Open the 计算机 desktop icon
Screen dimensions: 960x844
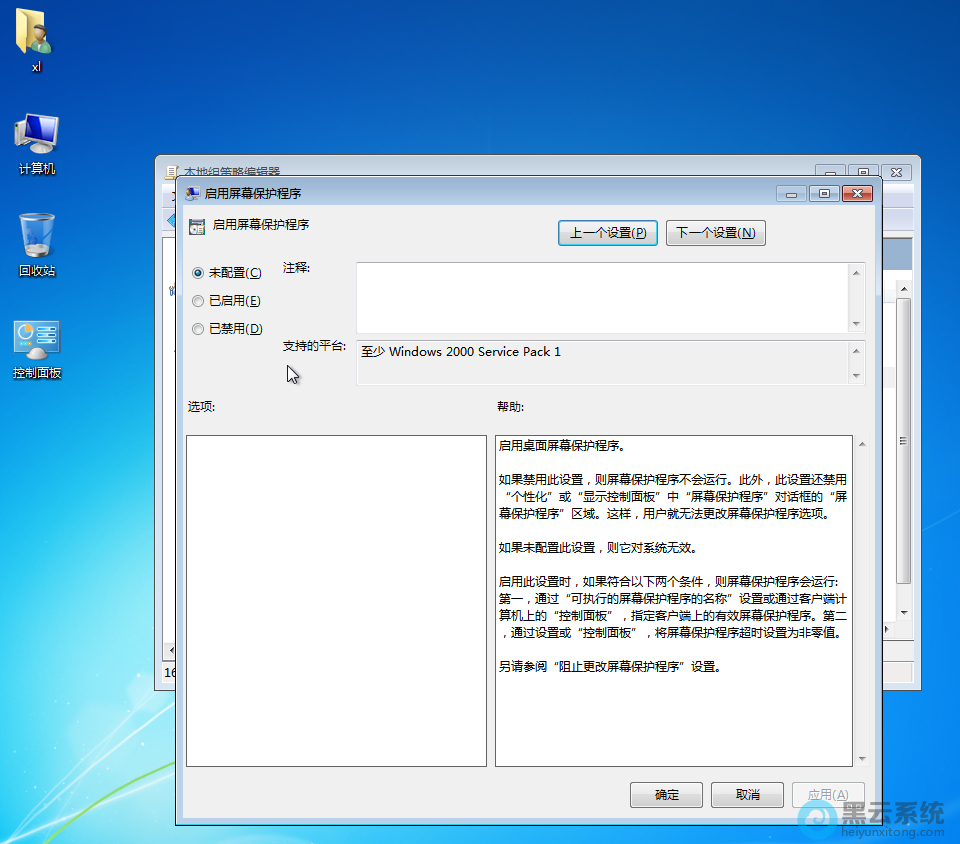37,135
